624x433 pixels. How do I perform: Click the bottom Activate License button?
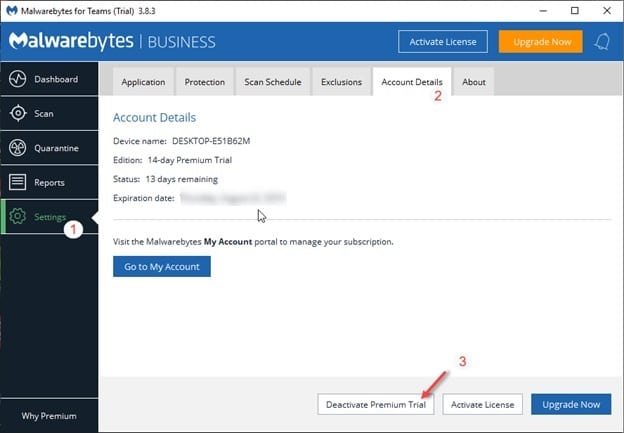(x=482, y=404)
